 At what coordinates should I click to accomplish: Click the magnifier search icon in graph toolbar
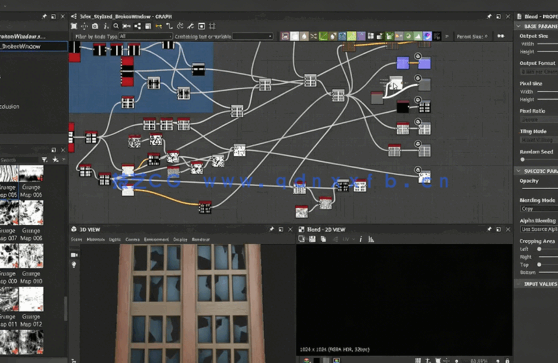point(116,26)
